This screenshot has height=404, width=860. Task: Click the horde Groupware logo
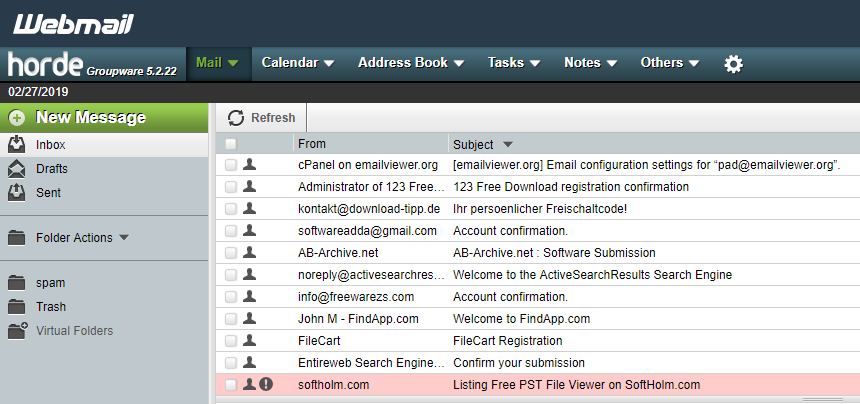[x=92, y=65]
